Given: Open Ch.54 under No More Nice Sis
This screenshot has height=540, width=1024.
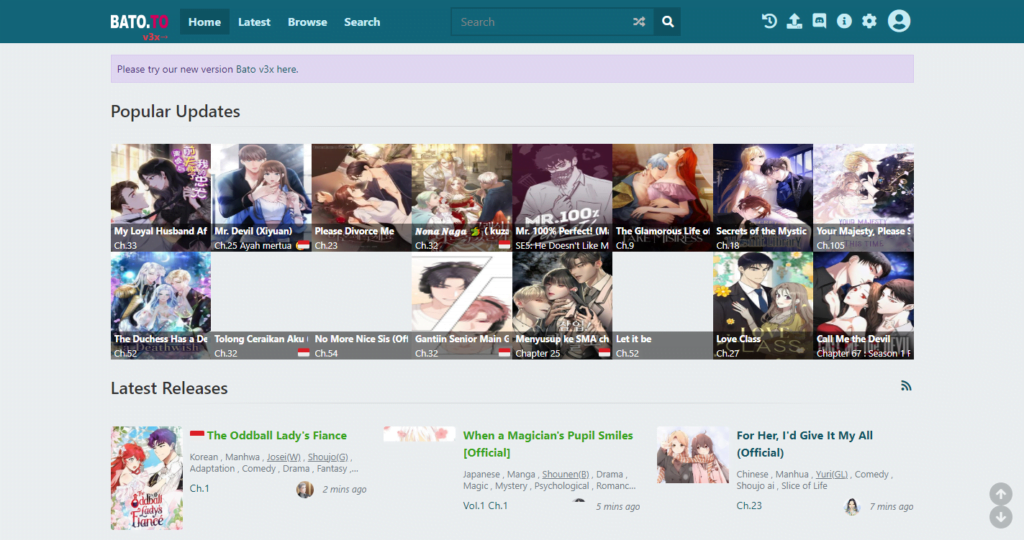Looking at the screenshot, I should [327, 353].
